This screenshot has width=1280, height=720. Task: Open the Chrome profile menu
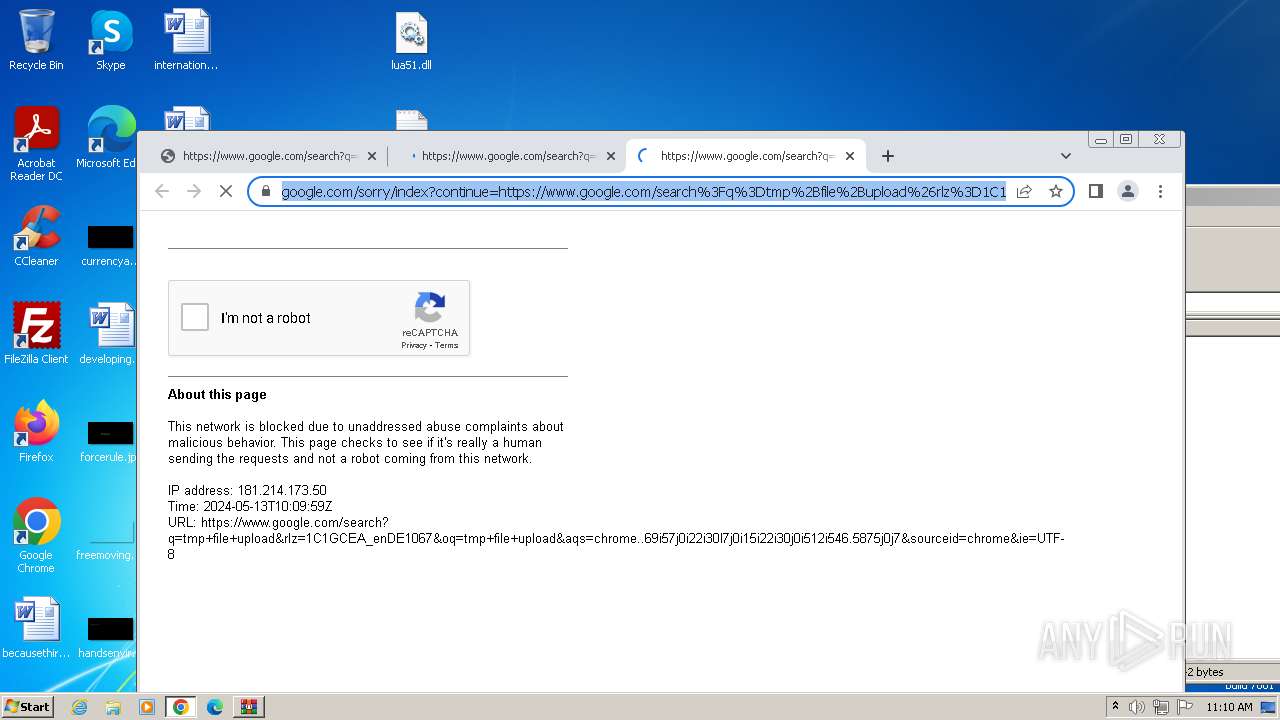(1128, 191)
